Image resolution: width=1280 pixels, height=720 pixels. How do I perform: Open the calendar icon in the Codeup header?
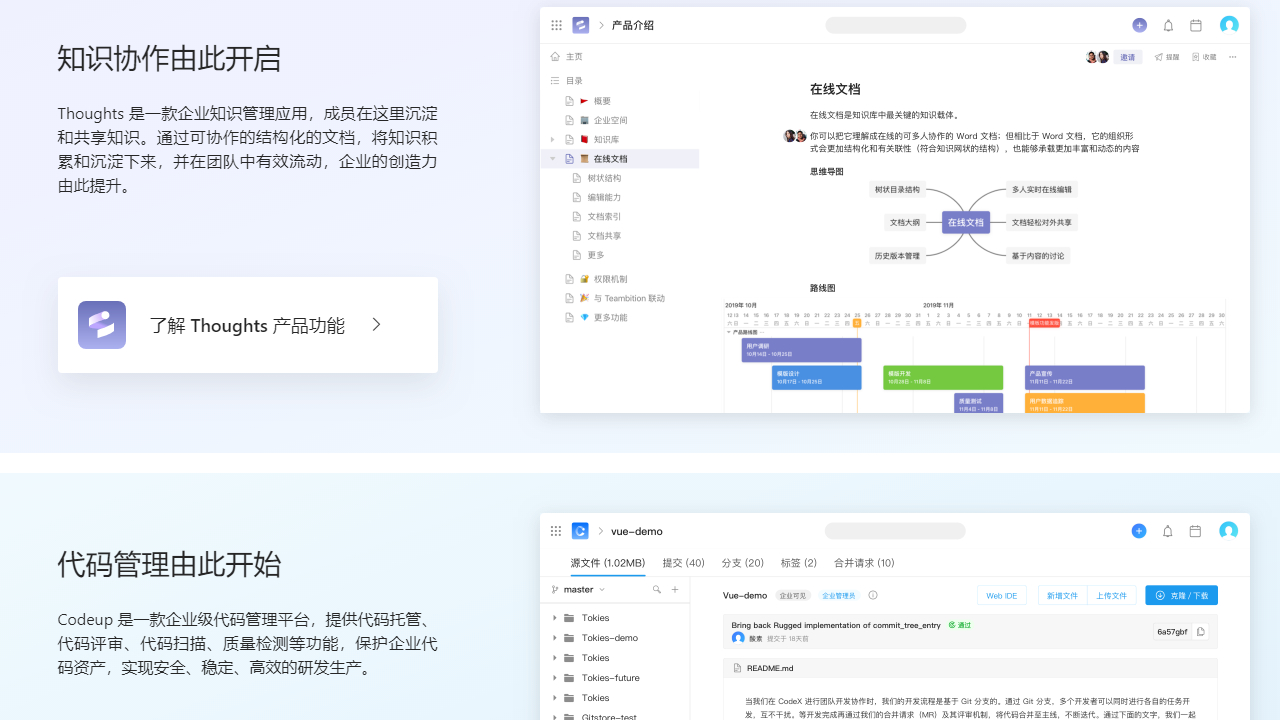click(1195, 531)
